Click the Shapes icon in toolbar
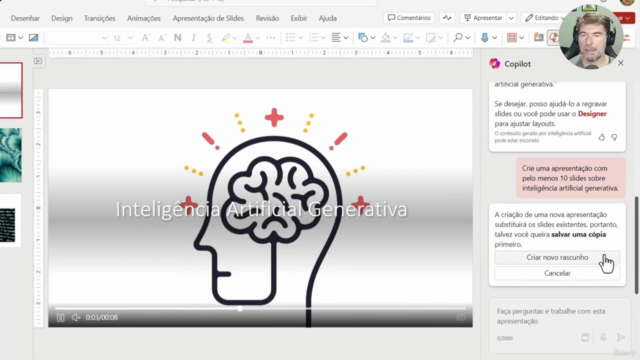Viewport: 640px width, 360px height. pyautogui.click(x=362, y=38)
